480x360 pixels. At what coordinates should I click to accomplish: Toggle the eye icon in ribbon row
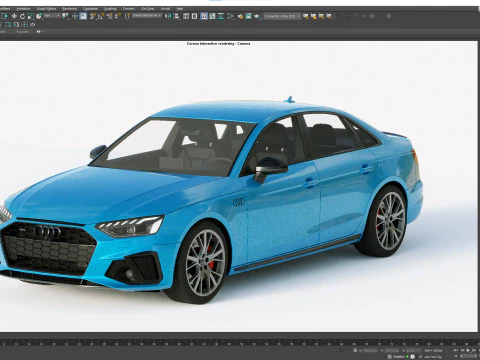pyautogui.click(x=38, y=31)
